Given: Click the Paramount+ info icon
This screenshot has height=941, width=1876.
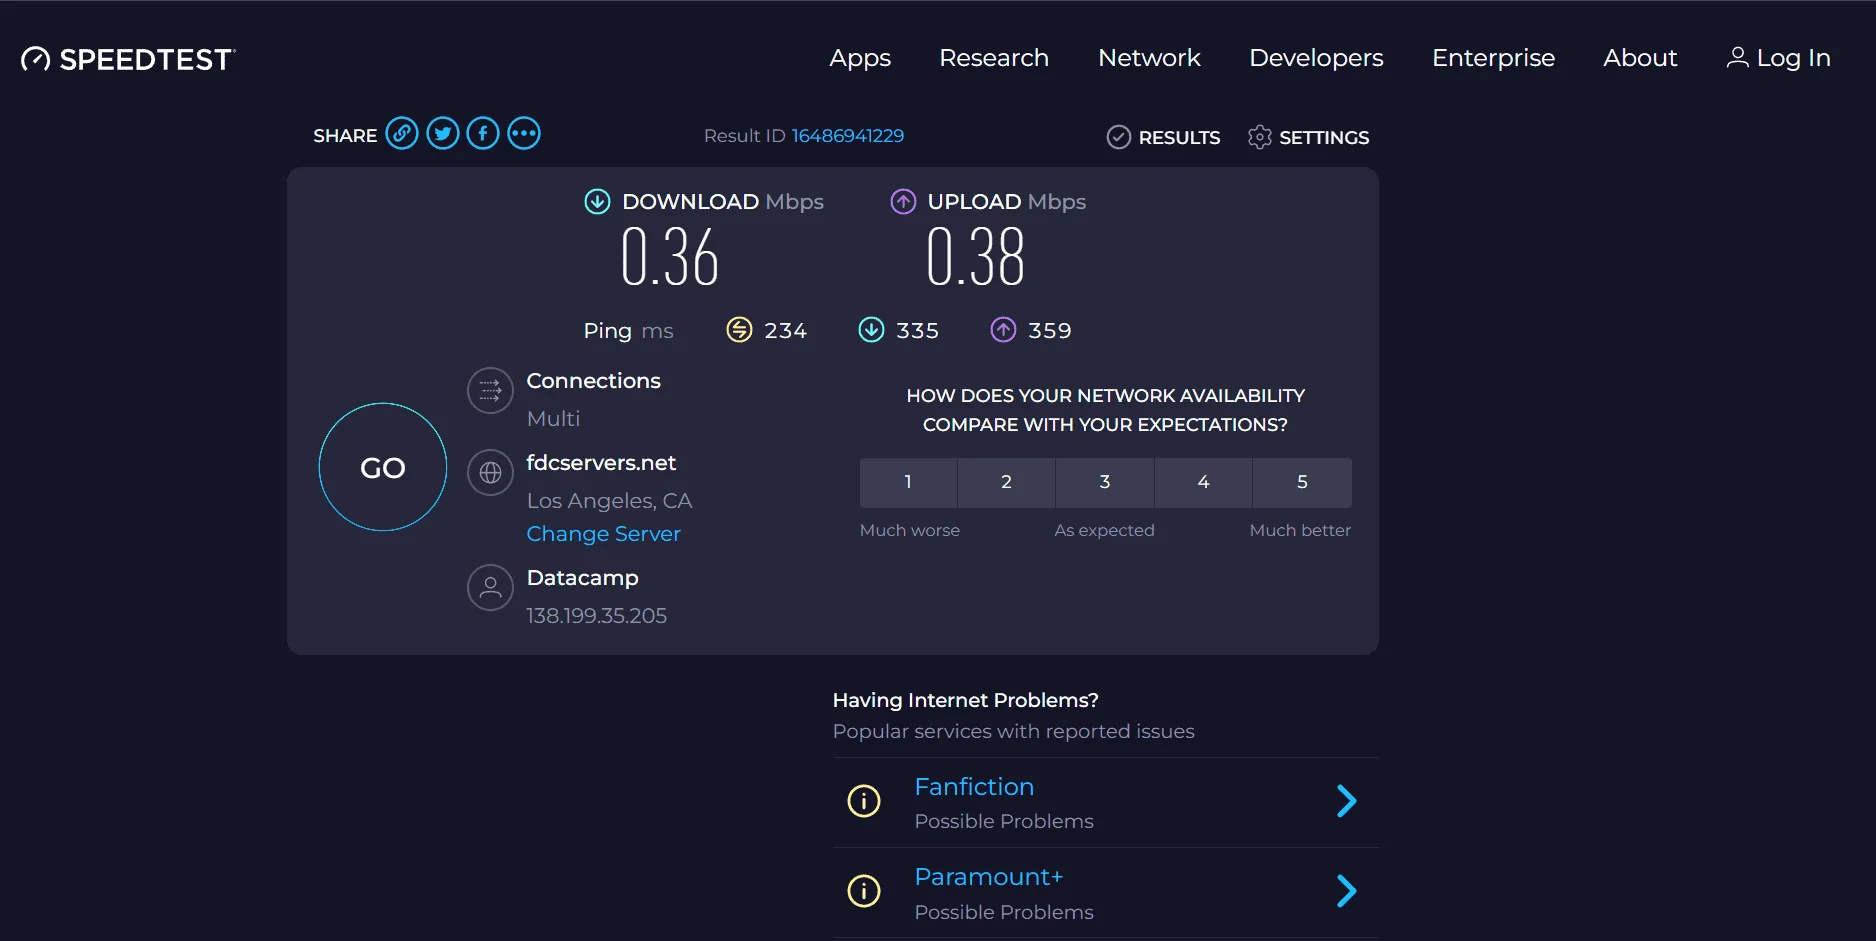Looking at the screenshot, I should click(x=864, y=890).
